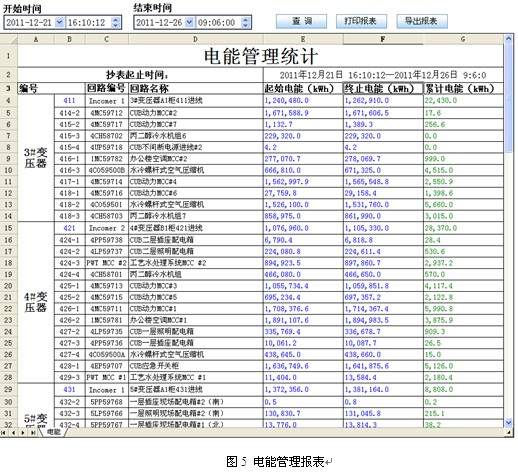Click cell 5LP59766
Image resolution: width=518 pixels, height=475 pixels.
(x=107, y=413)
